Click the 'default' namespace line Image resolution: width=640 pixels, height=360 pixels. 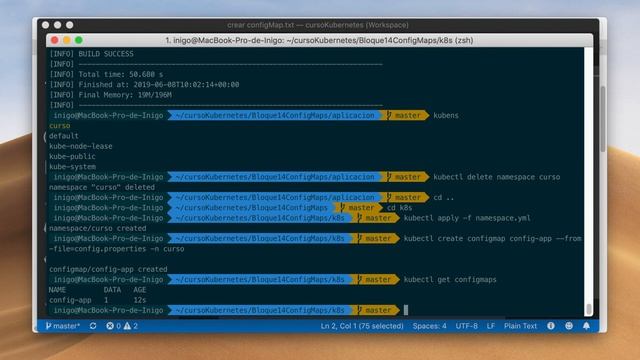[64, 136]
